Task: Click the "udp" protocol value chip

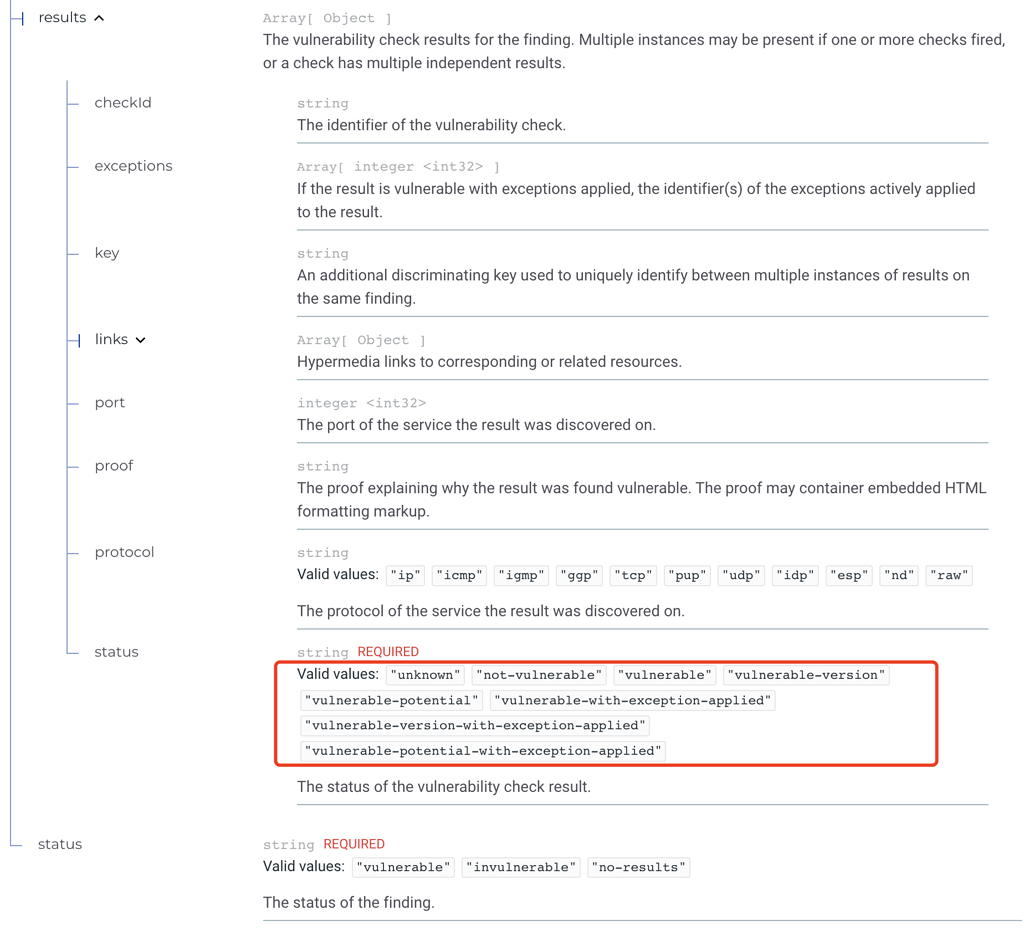Action: click(x=740, y=575)
